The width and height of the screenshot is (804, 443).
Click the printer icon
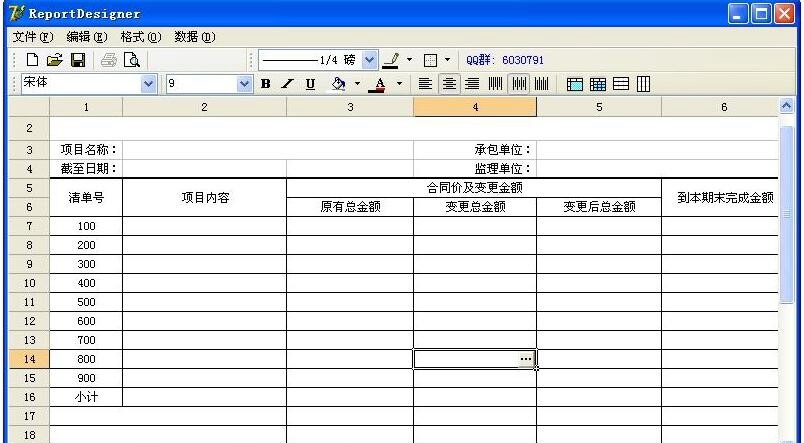click(109, 60)
